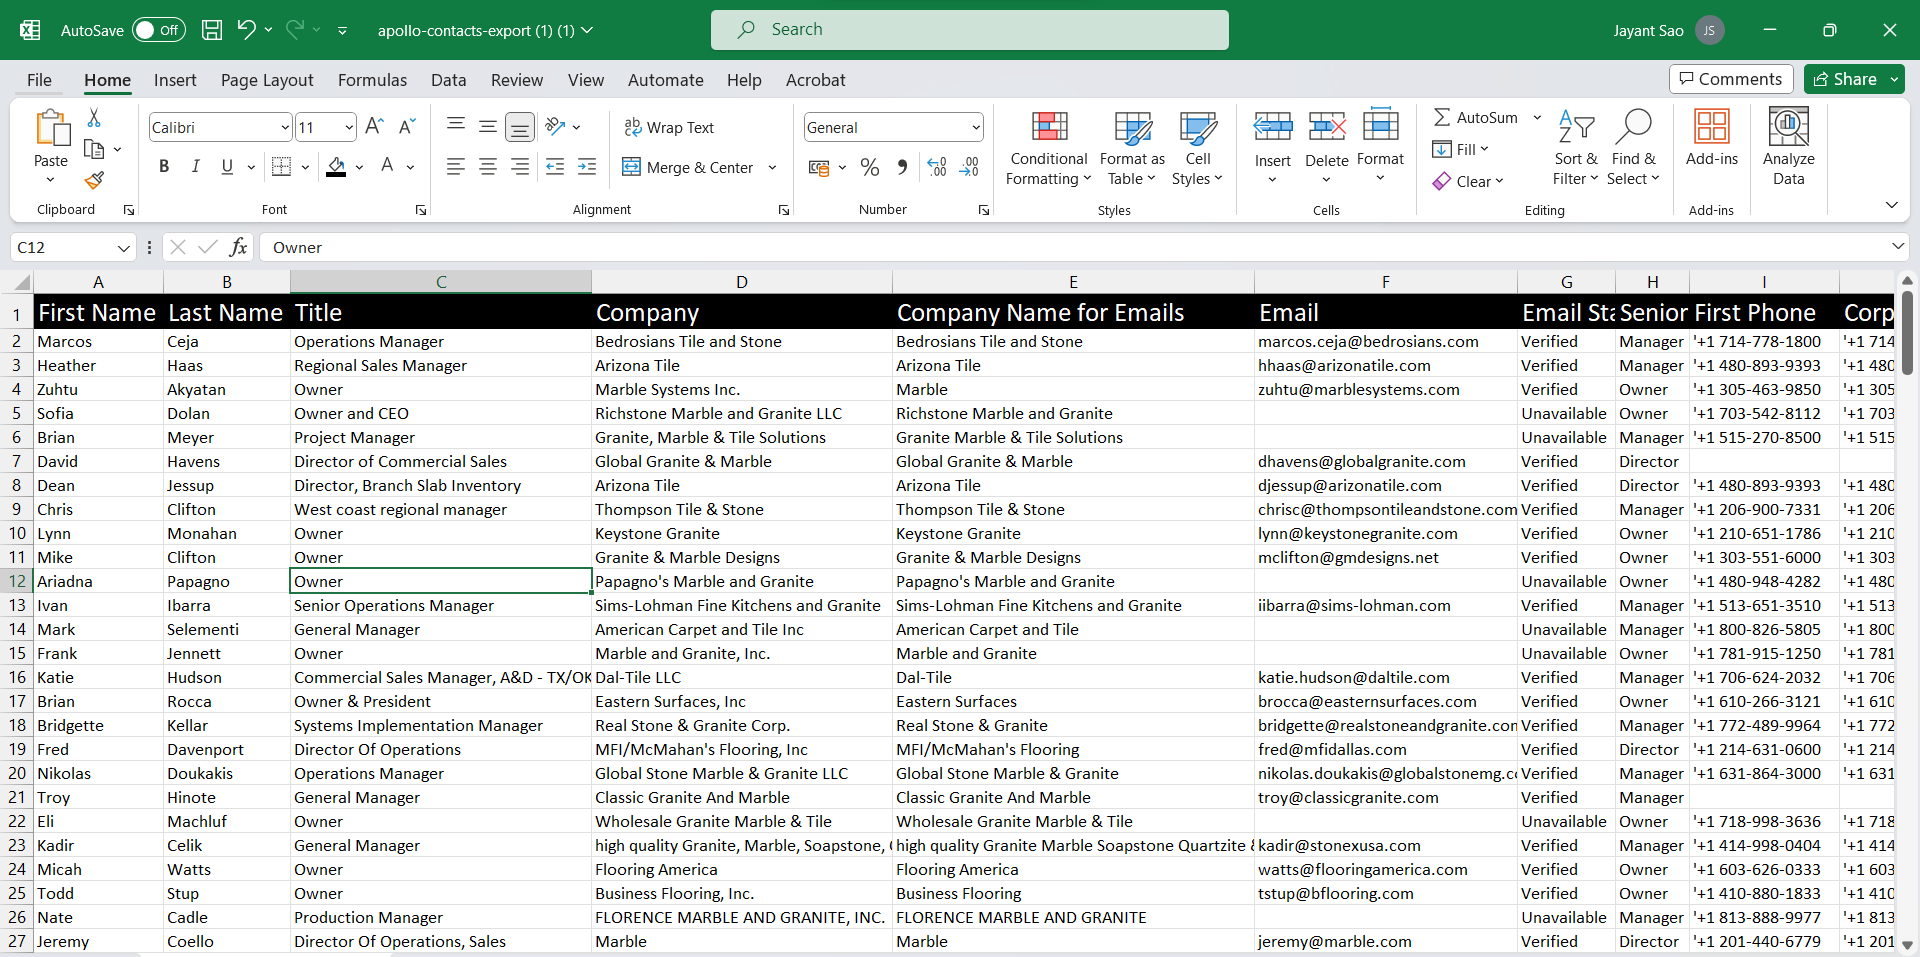Open the General number format dropdown
Screen dimensions: 1920x957
coord(975,127)
